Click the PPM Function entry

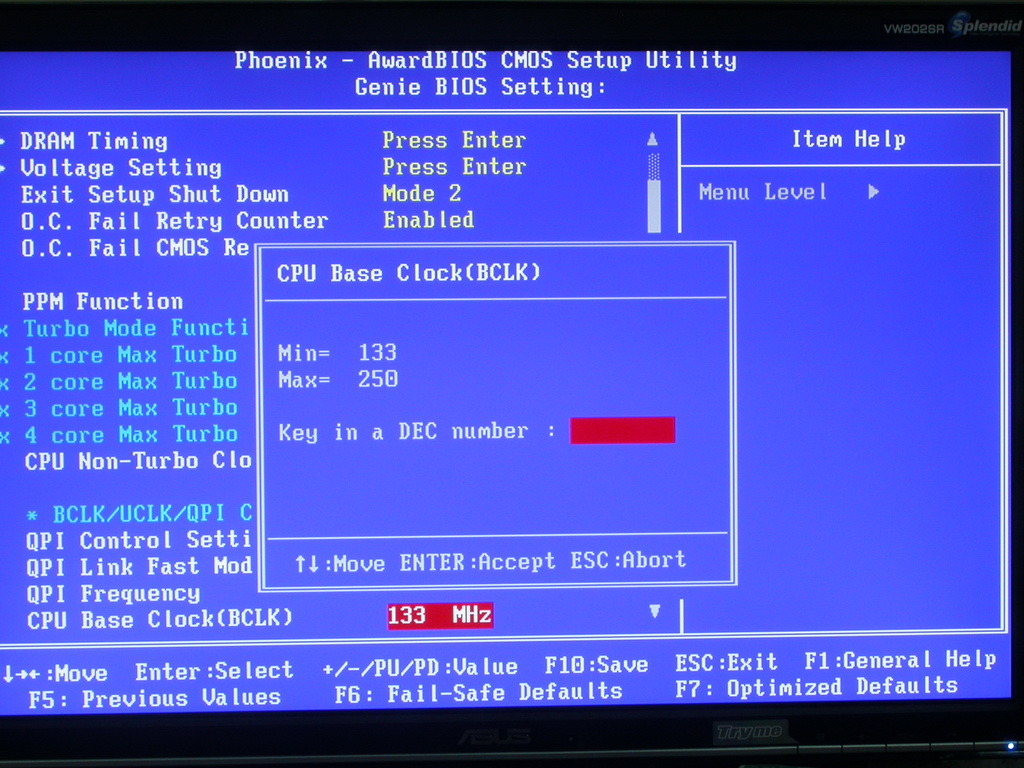103,302
